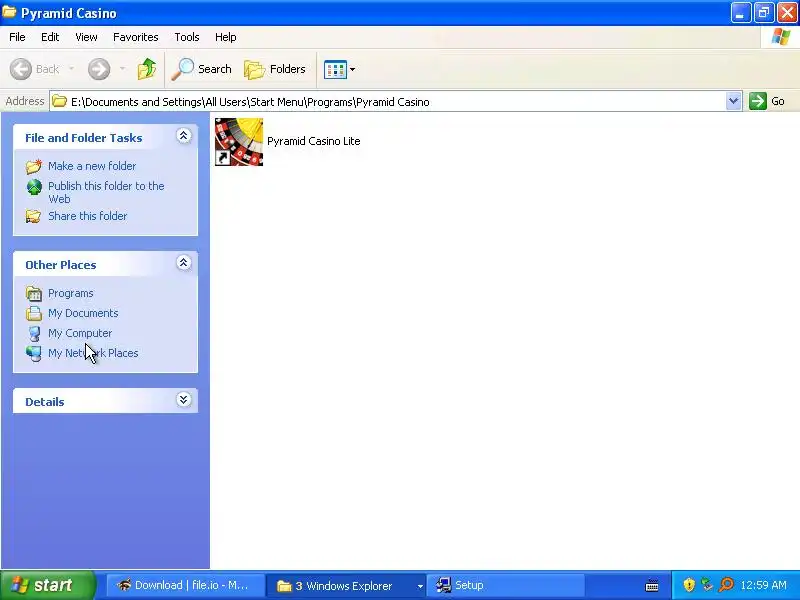Select the Pyramid Casino Lite file name
This screenshot has height=600, width=800.
313,141
